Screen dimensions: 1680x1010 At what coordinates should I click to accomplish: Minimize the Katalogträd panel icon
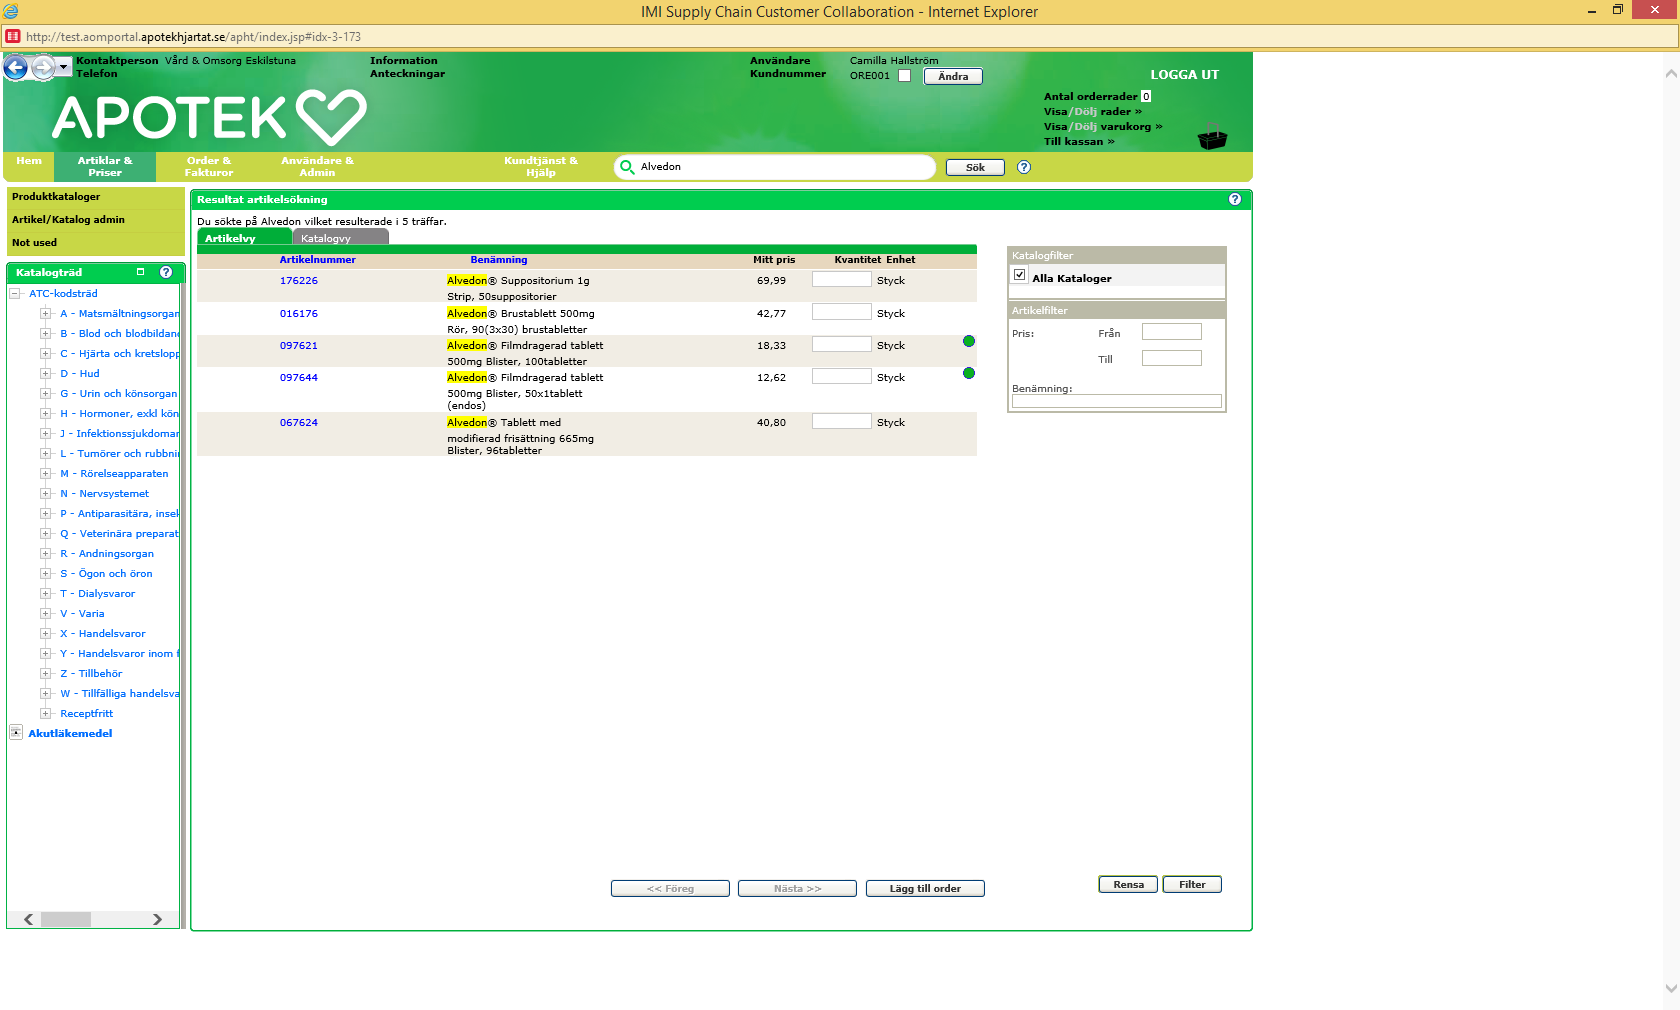coord(141,272)
